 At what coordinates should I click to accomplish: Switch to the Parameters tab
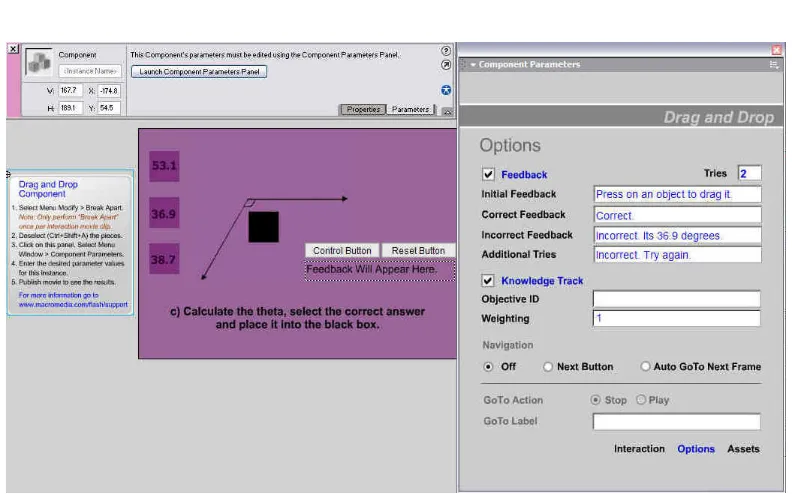tap(410, 110)
